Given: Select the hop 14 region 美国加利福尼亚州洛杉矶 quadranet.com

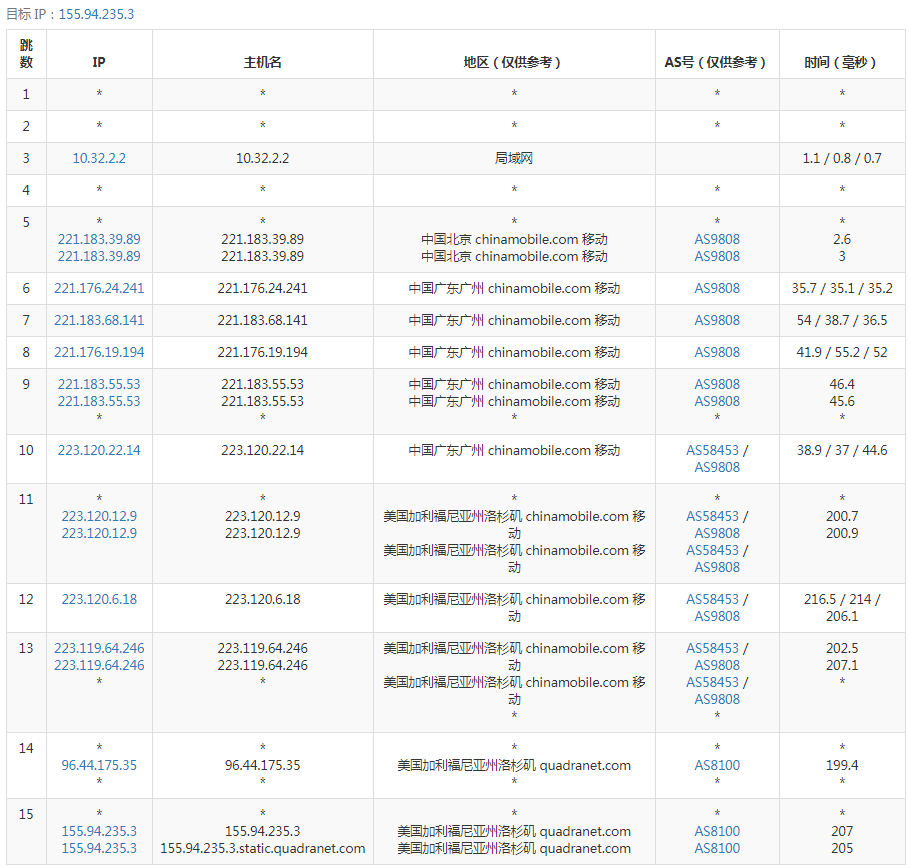Looking at the screenshot, I should (x=514, y=765).
